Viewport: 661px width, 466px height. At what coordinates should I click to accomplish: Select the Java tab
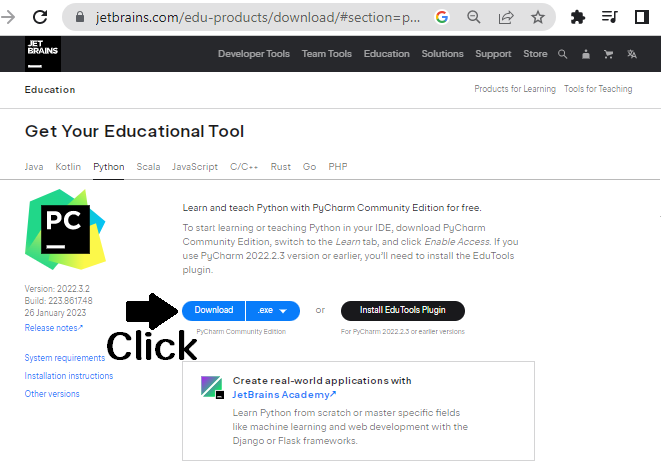point(34,167)
